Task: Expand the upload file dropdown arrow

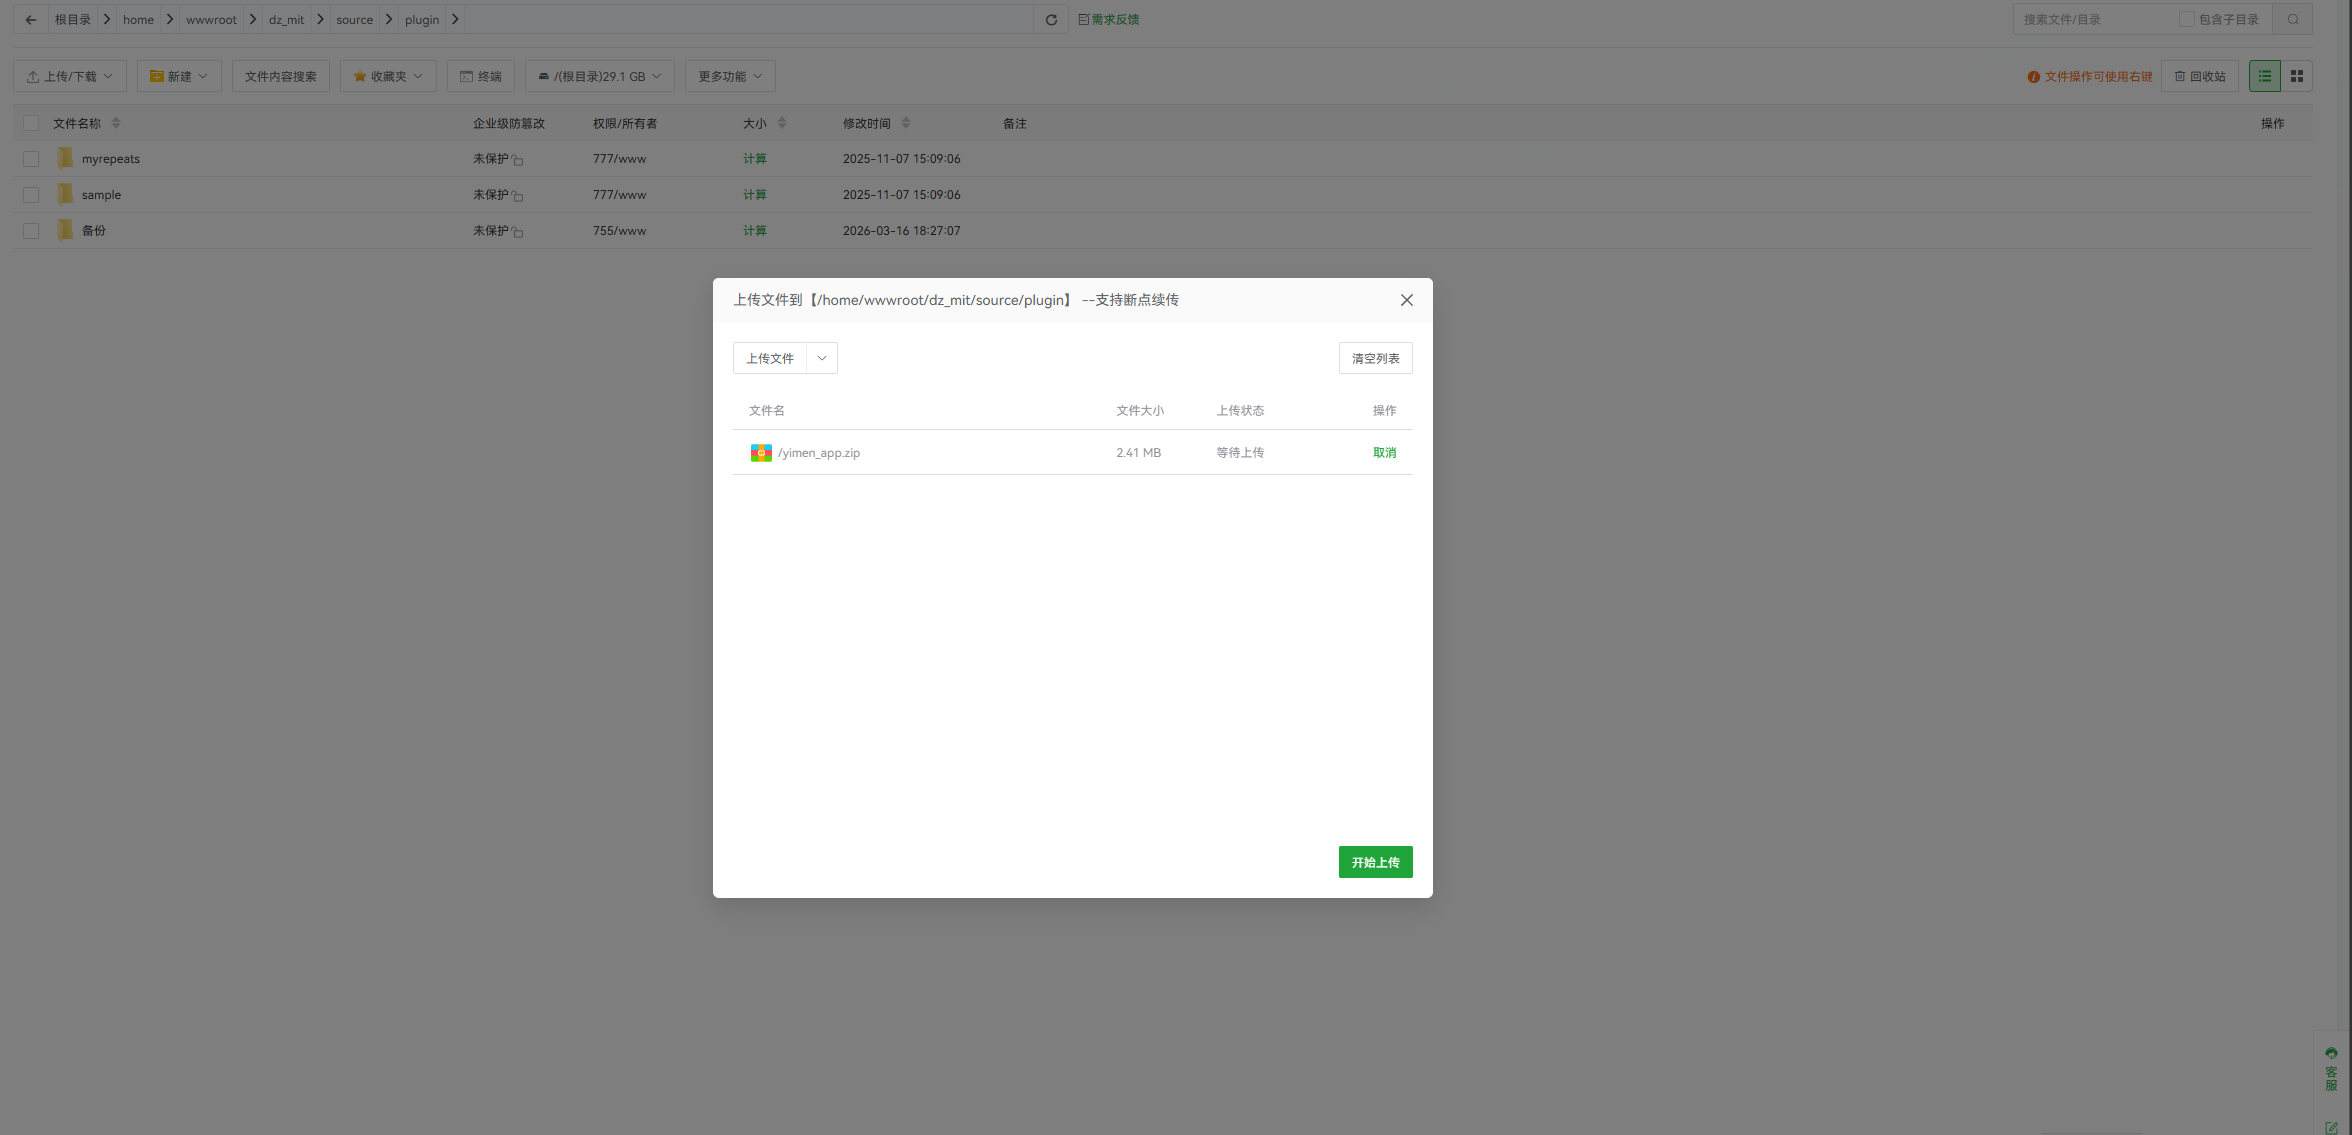Action: 822,358
